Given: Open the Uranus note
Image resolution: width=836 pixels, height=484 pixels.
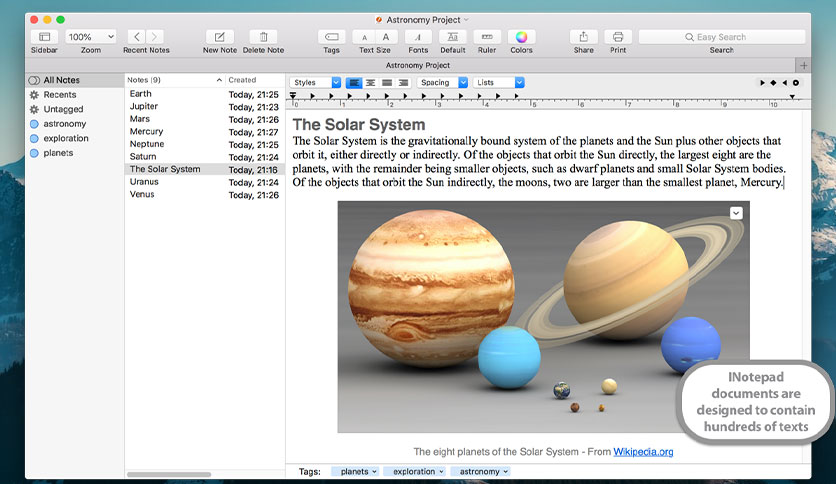Looking at the screenshot, I should pos(205,182).
